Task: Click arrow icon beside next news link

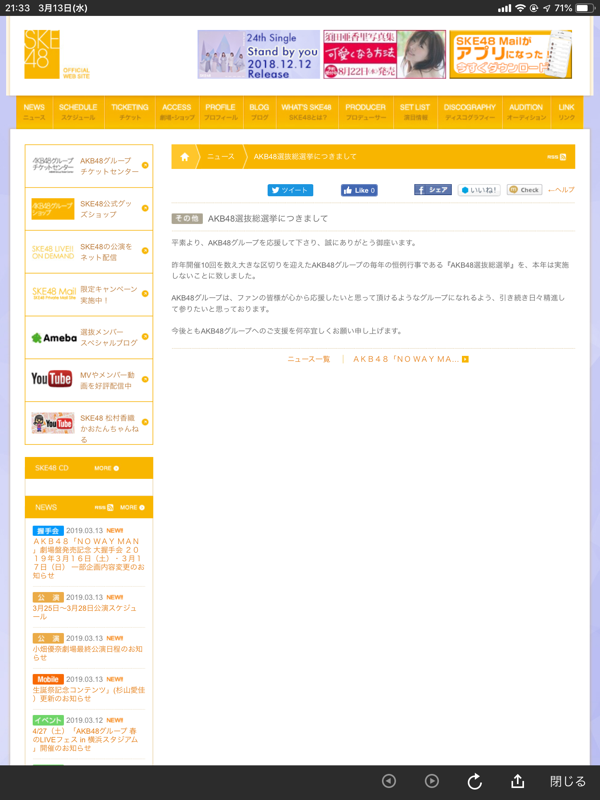Action: pos(465,359)
